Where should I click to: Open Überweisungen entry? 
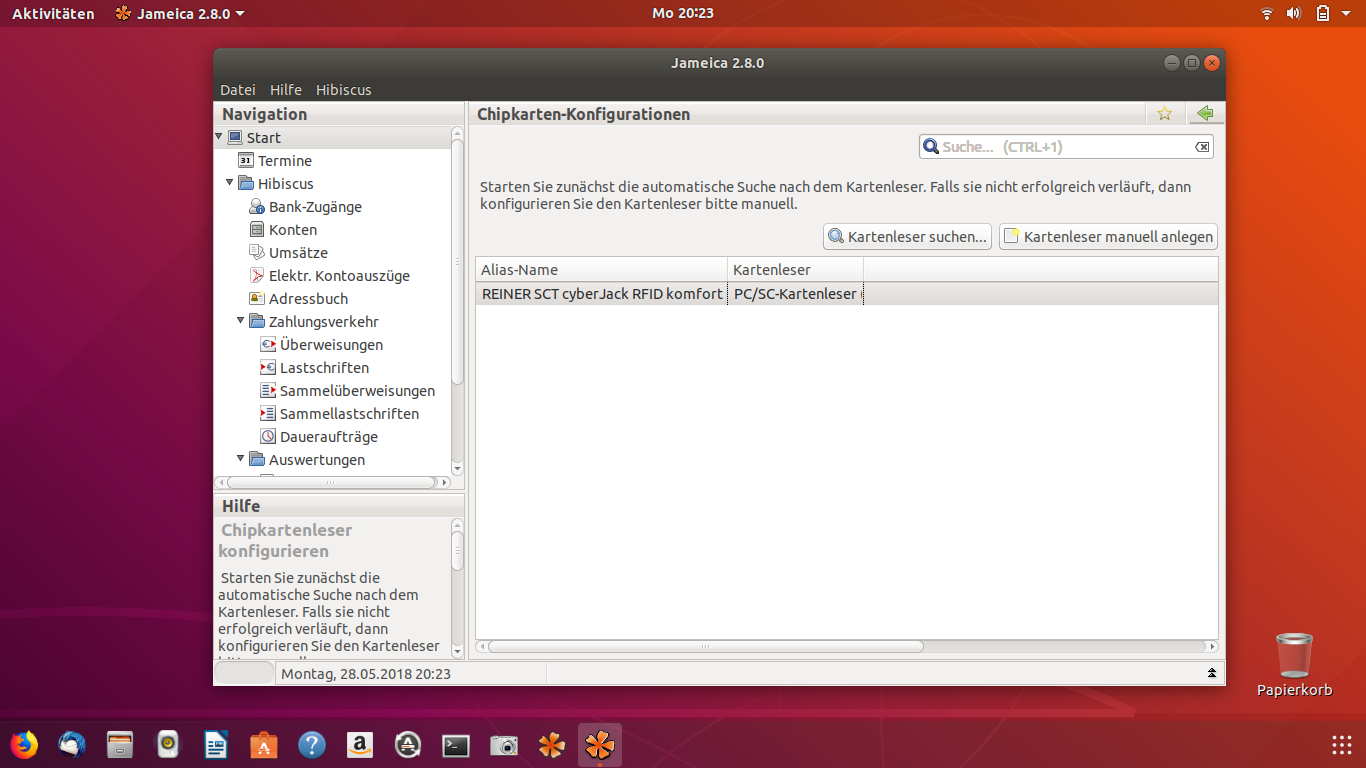click(321, 345)
